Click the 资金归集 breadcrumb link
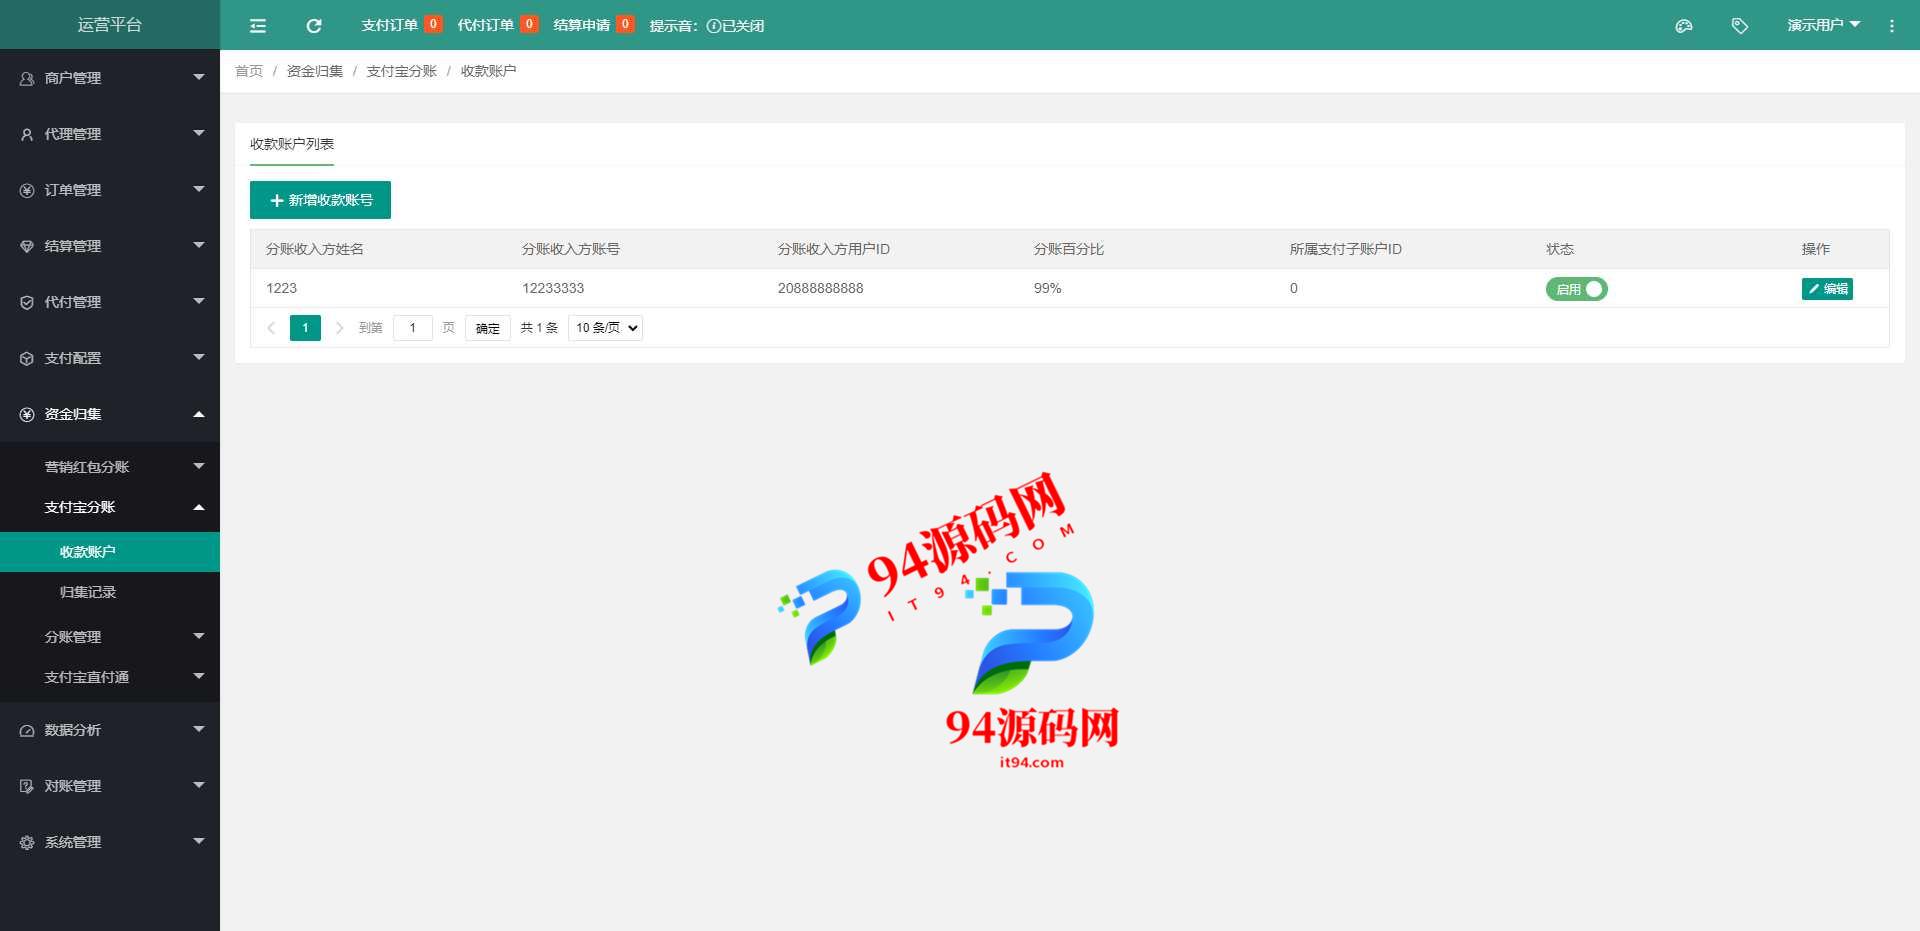The image size is (1920, 931). coord(315,71)
